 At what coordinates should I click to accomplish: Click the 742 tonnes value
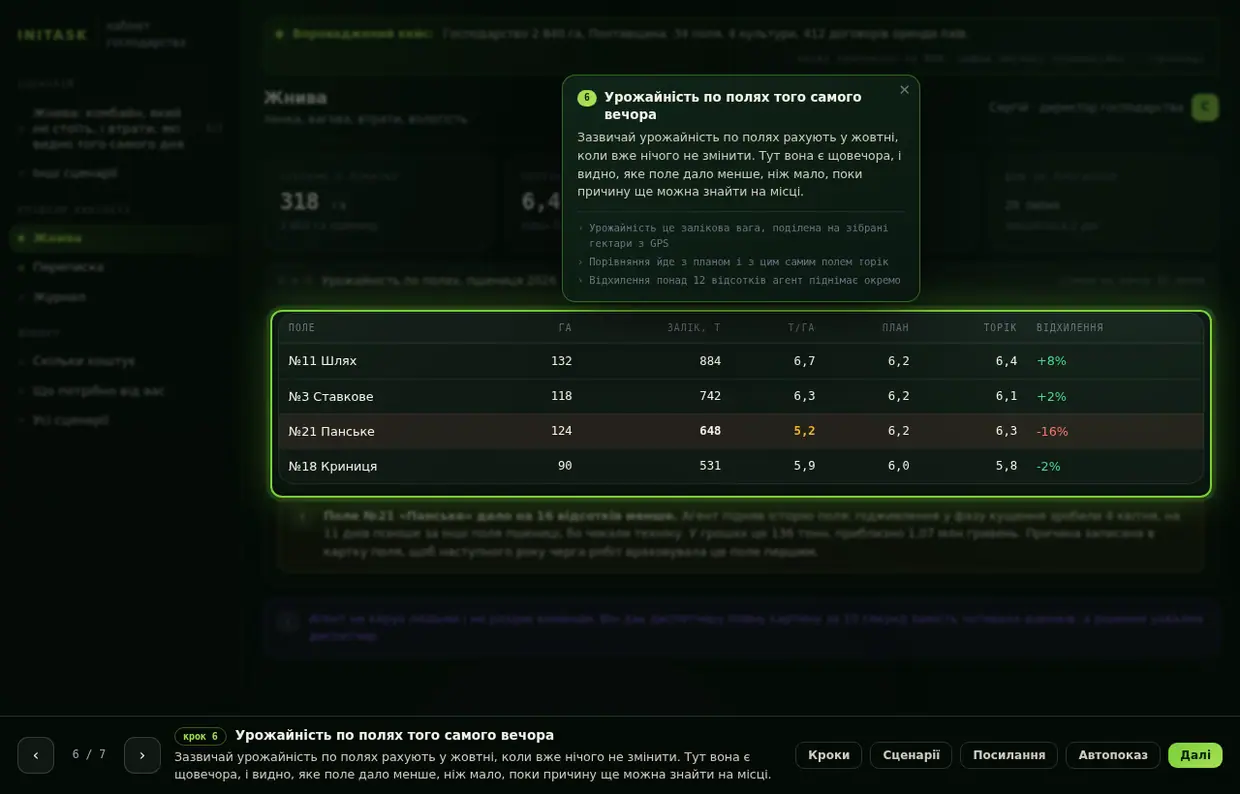click(710, 396)
